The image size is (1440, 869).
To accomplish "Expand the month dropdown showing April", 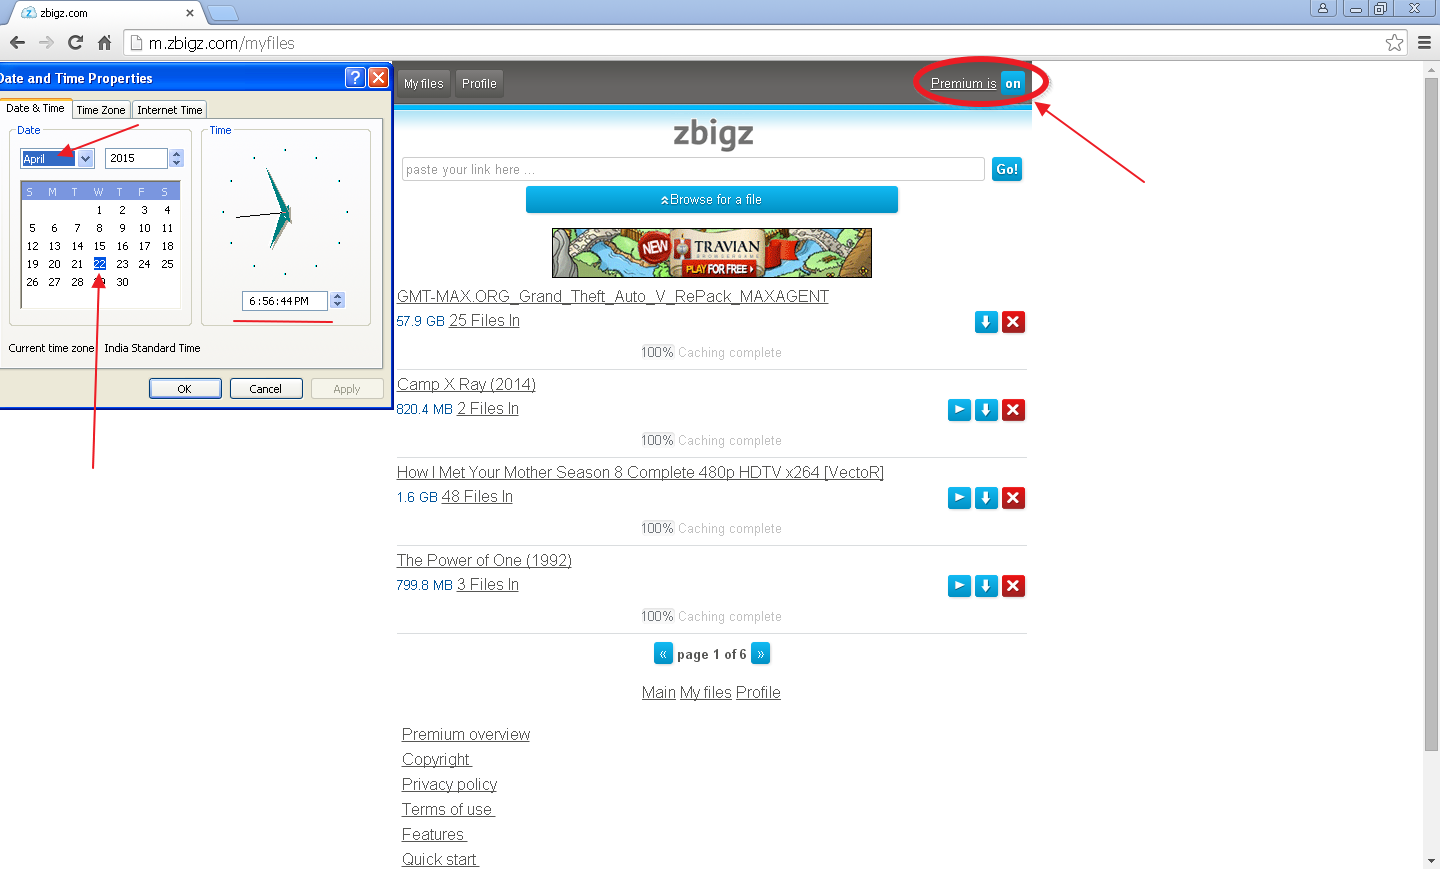I will 86,158.
